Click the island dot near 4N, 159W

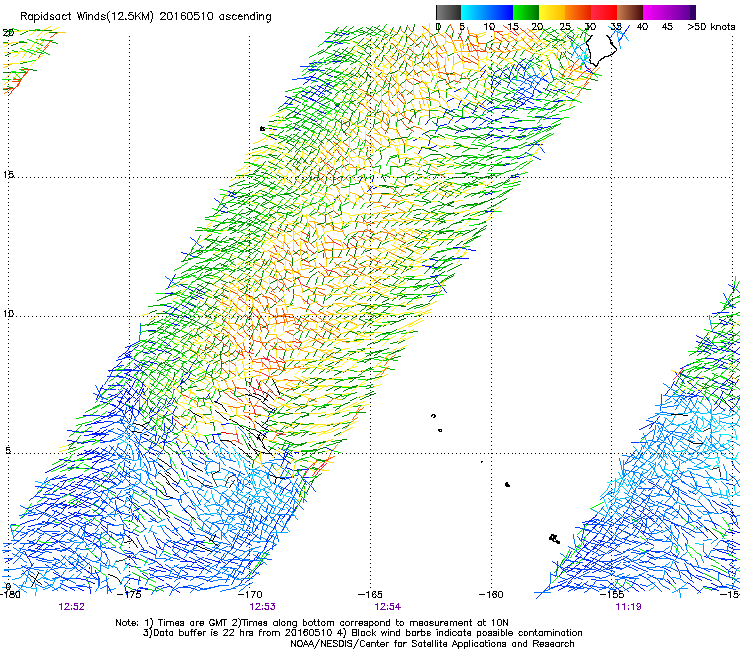pyautogui.click(x=507, y=484)
